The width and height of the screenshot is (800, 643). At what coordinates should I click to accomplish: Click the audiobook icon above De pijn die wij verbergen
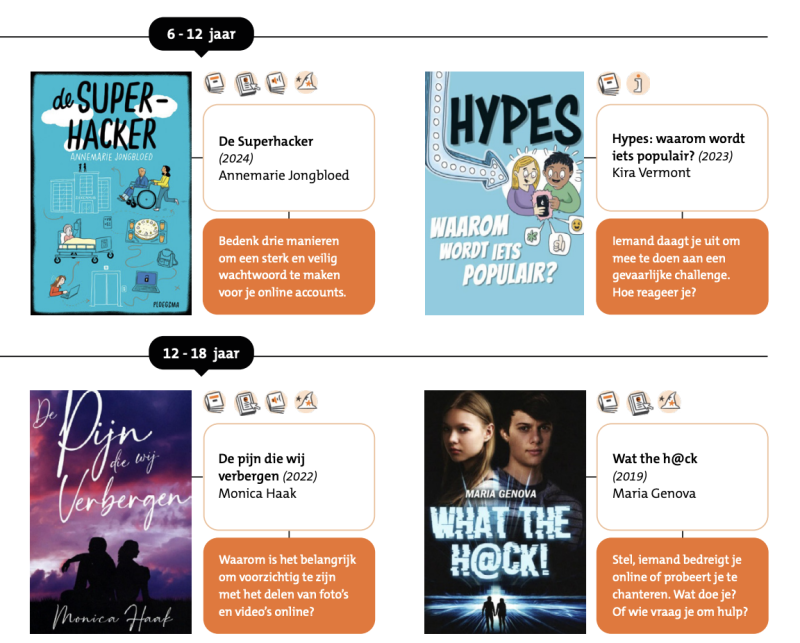[x=276, y=402]
